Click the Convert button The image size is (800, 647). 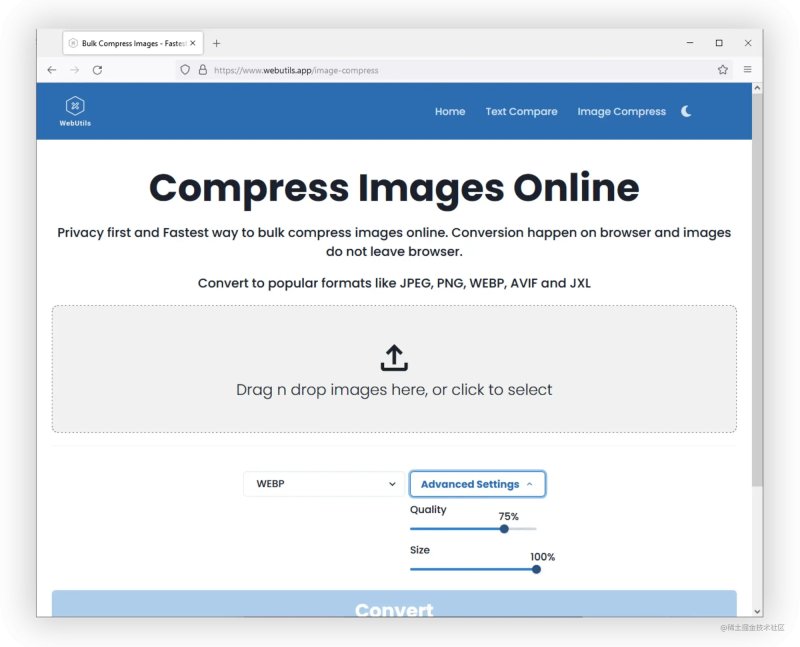click(x=394, y=604)
